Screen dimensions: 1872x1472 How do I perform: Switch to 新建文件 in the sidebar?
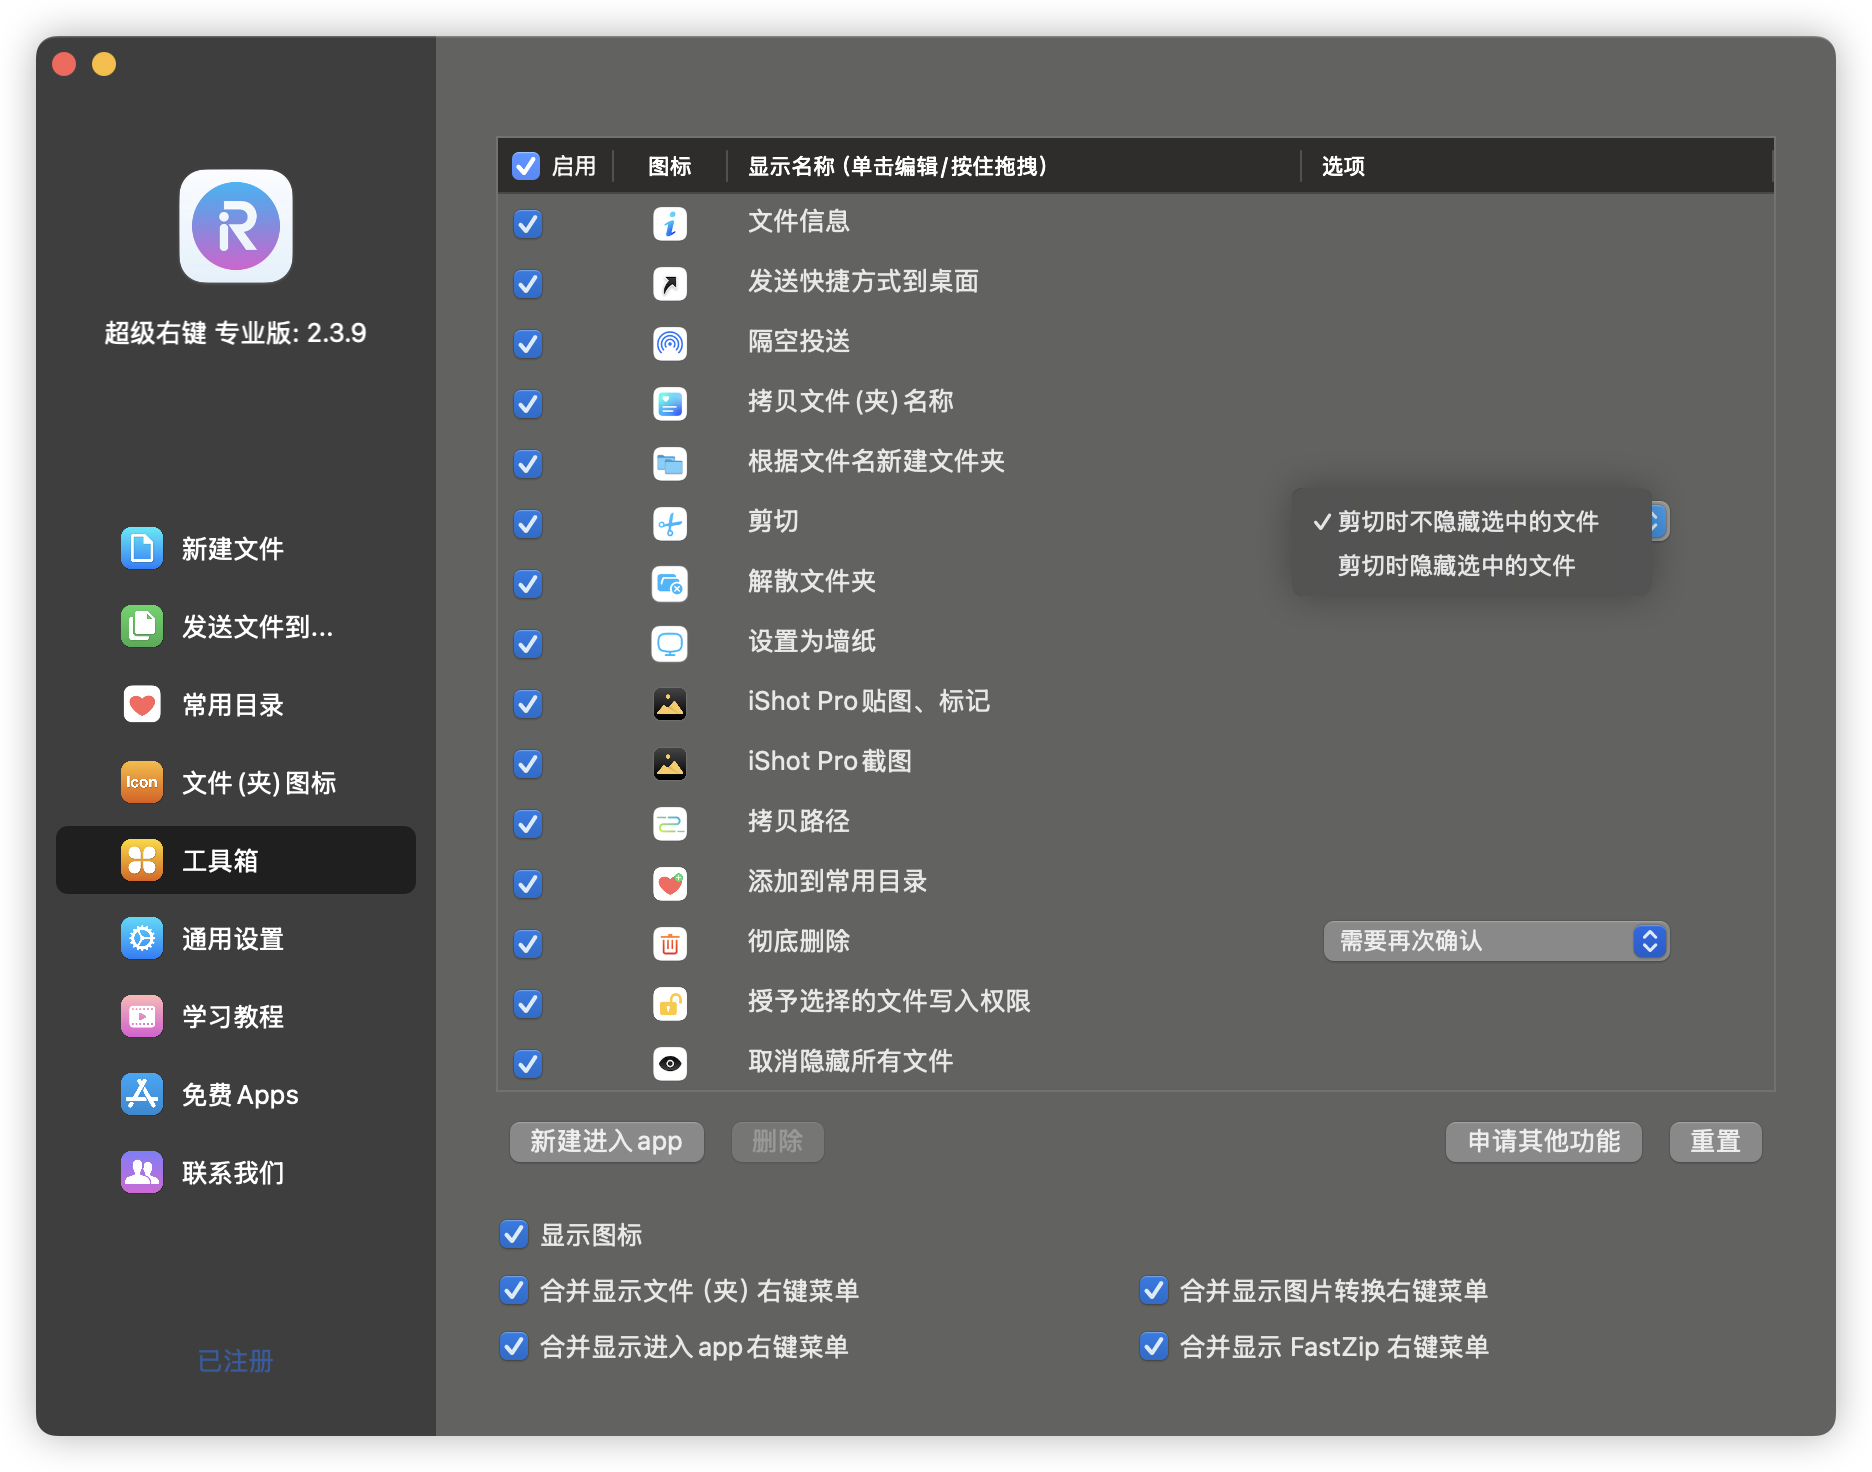(233, 549)
